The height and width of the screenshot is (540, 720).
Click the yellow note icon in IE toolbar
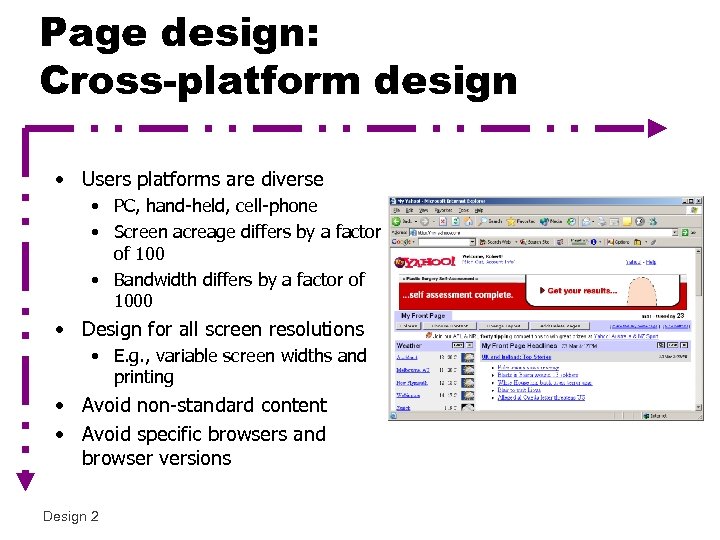tap(627, 221)
